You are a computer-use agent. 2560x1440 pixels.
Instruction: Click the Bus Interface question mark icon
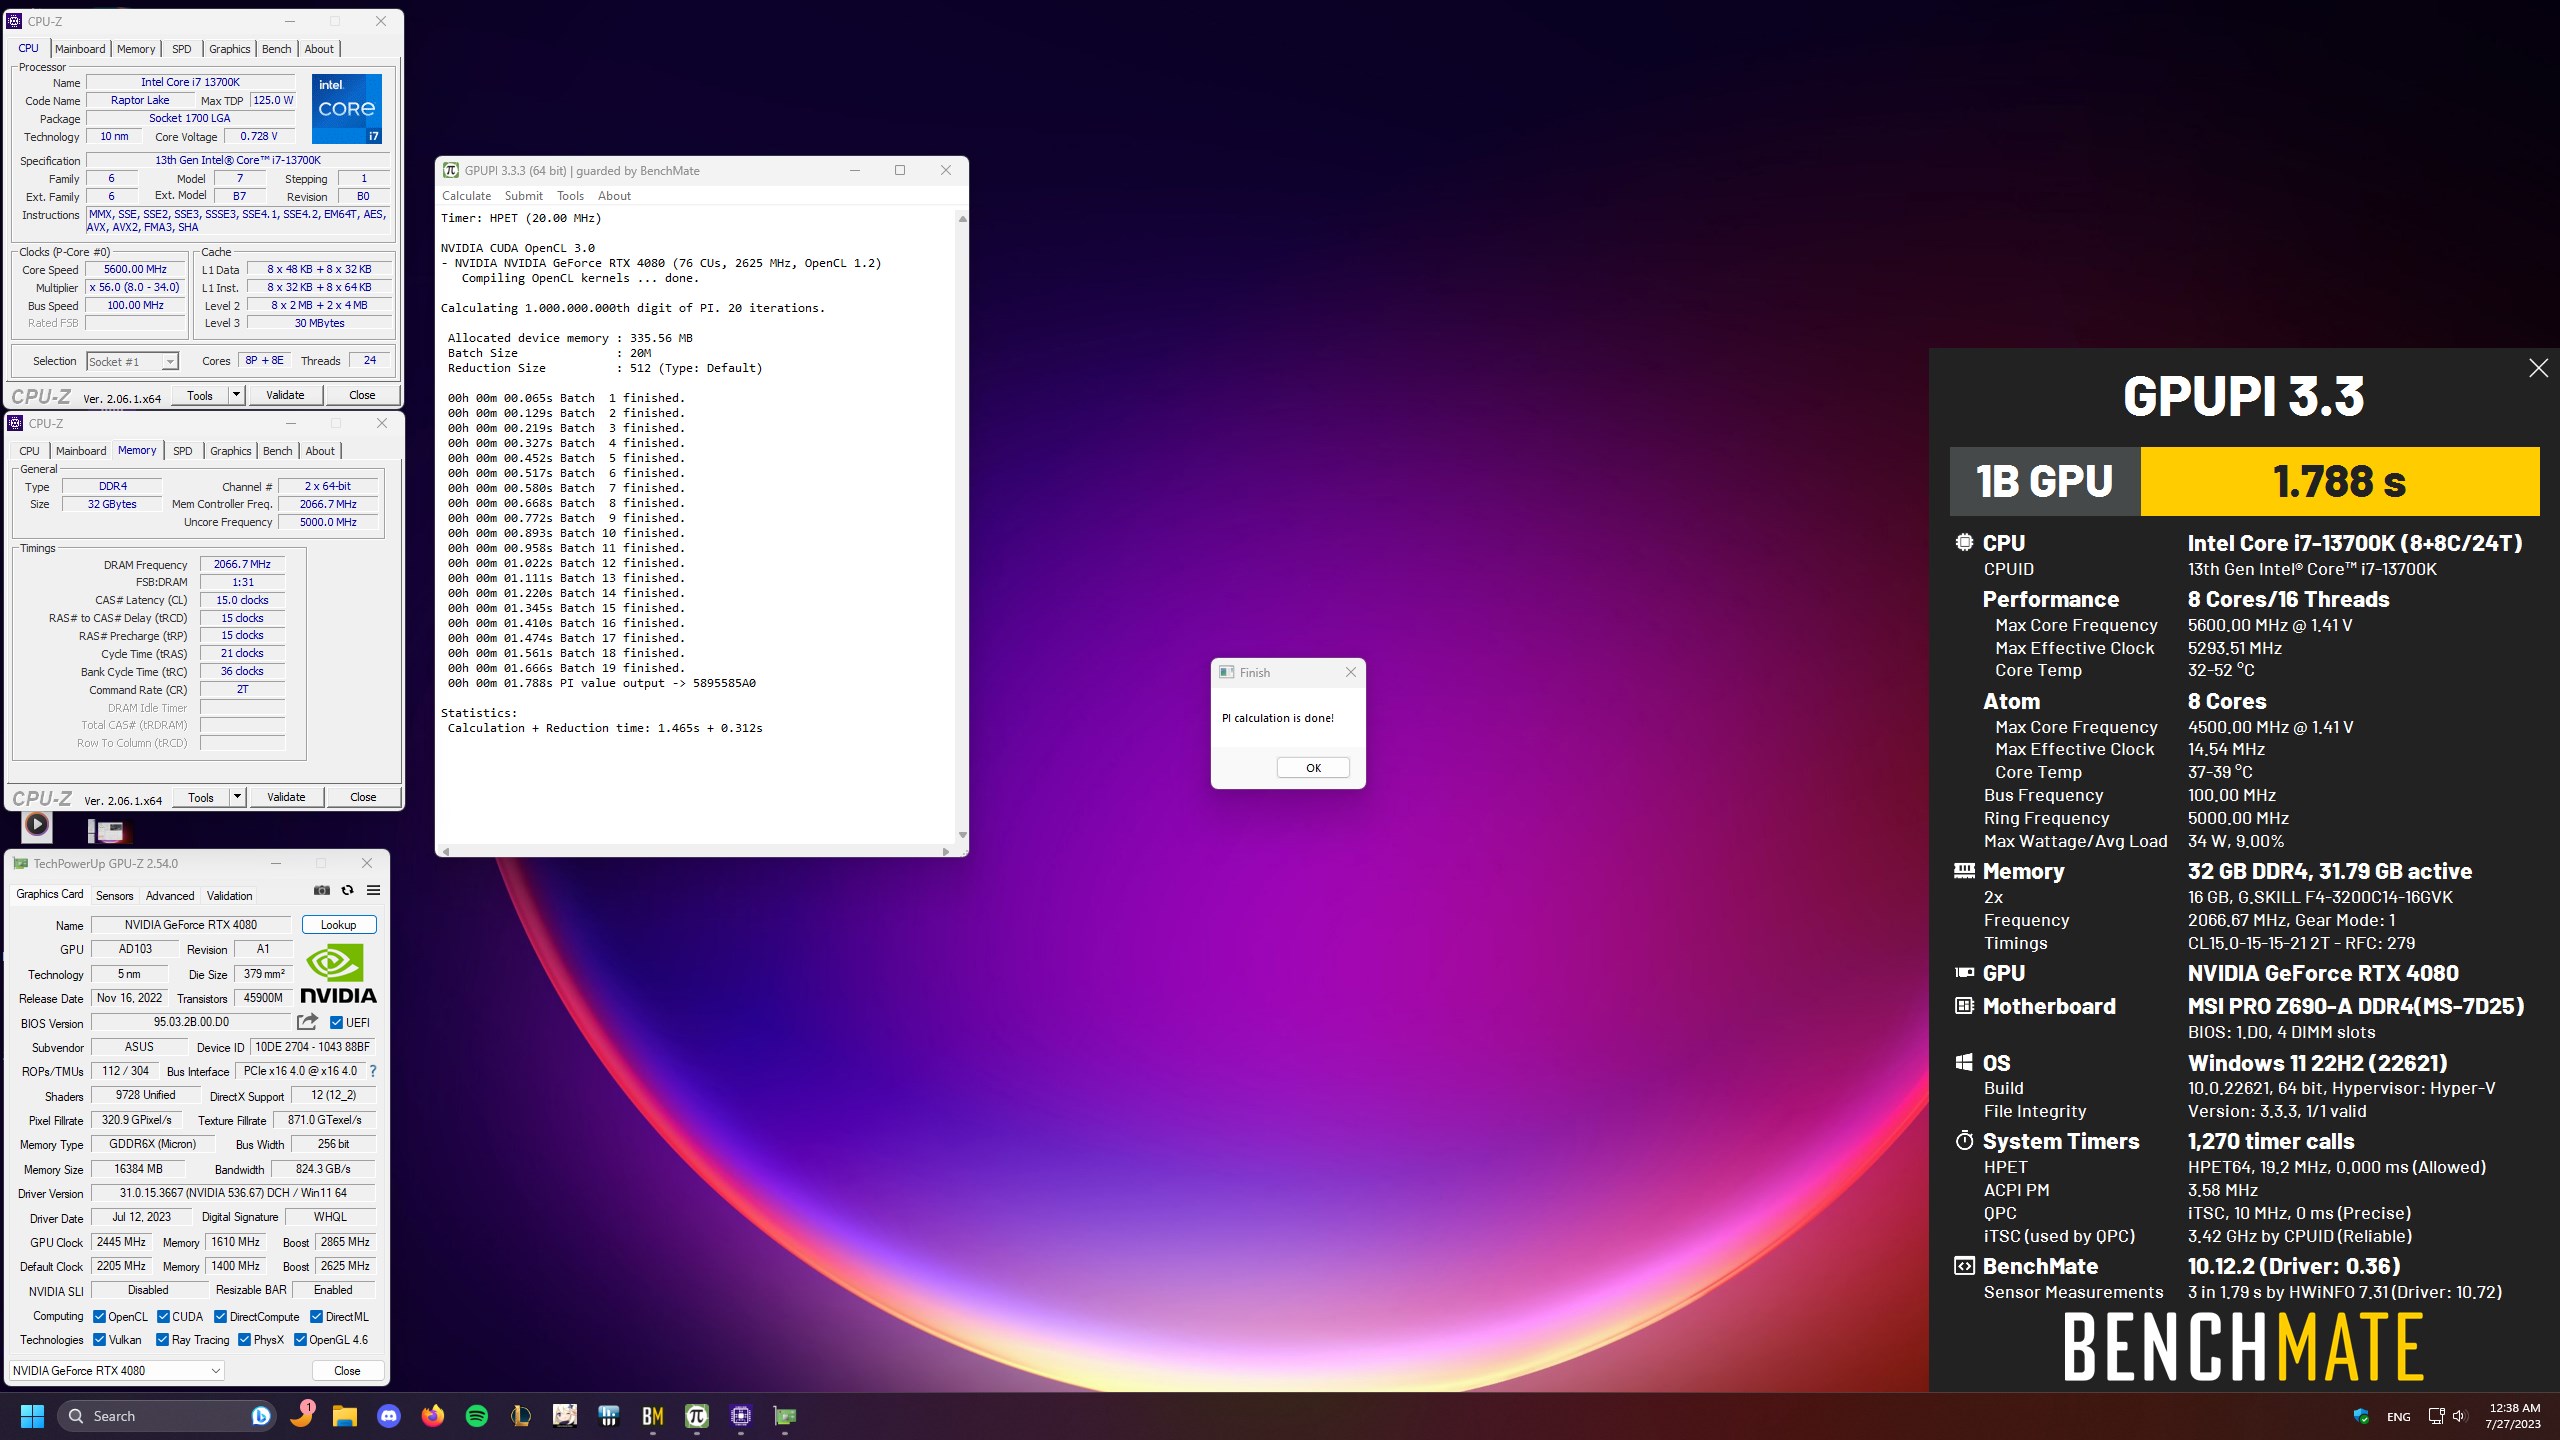tap(373, 1071)
